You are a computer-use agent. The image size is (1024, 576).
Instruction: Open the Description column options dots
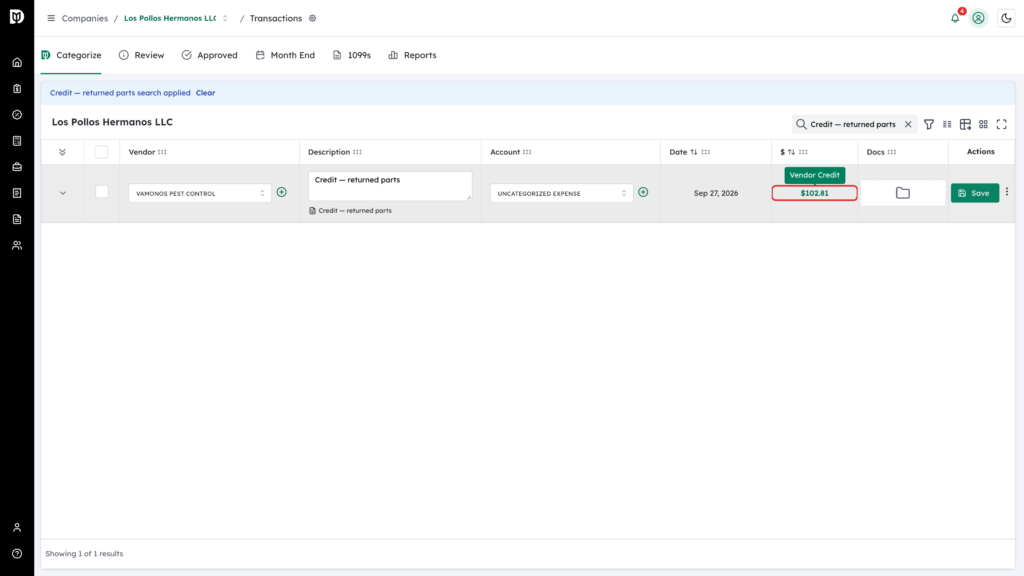[x=357, y=152]
